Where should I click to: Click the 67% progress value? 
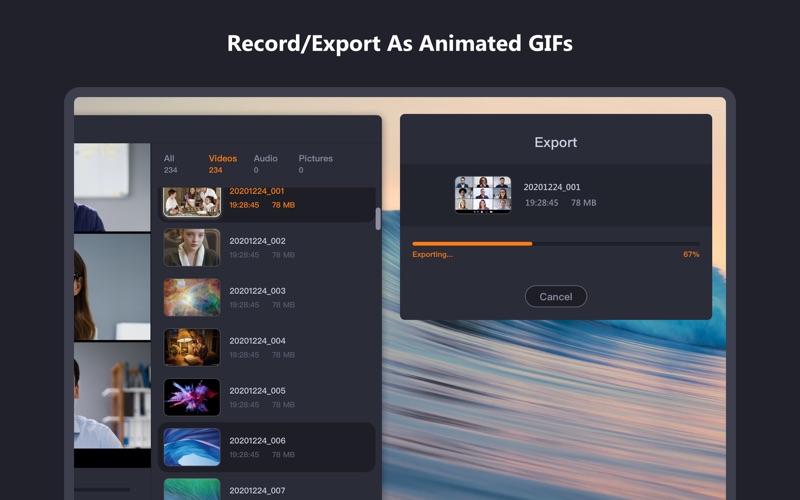pyautogui.click(x=691, y=255)
